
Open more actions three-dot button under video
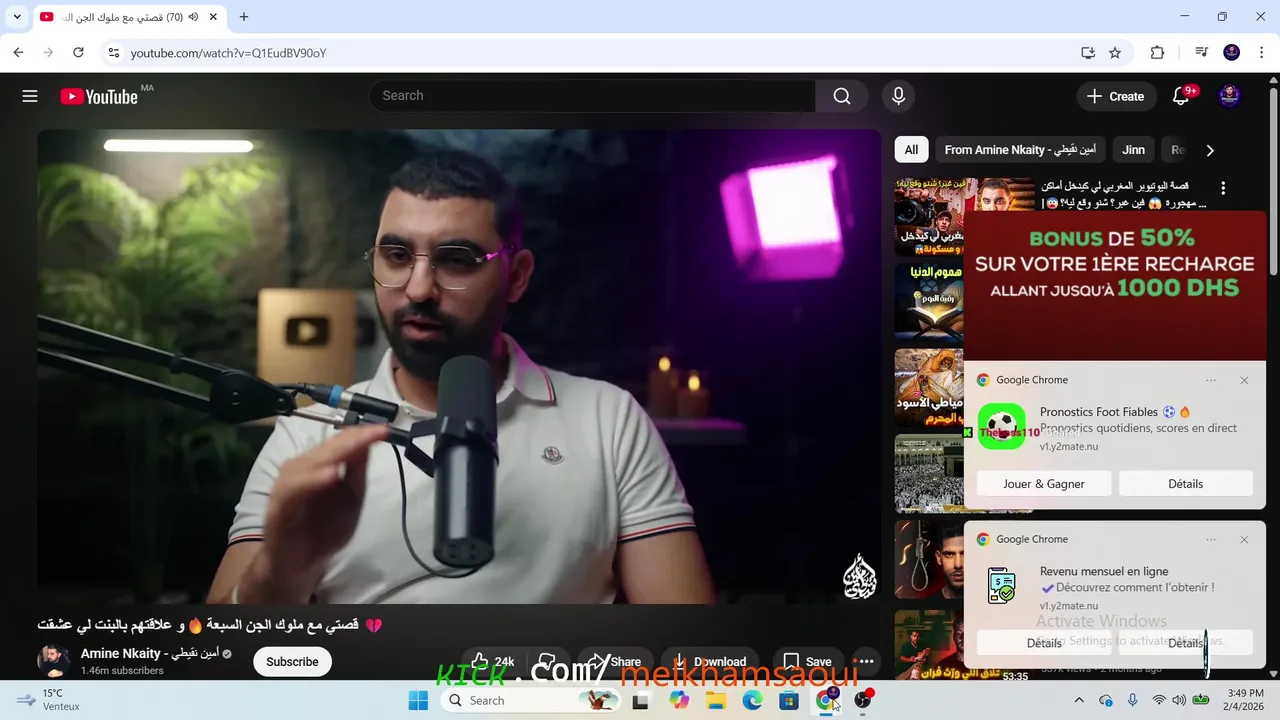pos(866,662)
